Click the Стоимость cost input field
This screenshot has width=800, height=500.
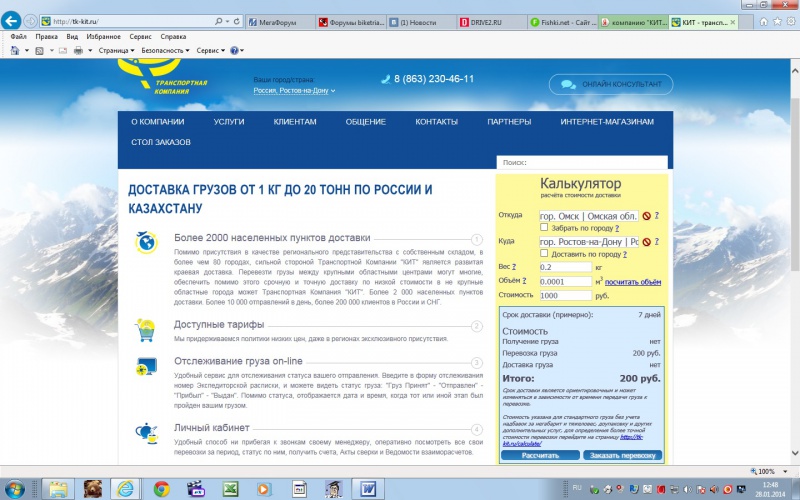pyautogui.click(x=565, y=295)
